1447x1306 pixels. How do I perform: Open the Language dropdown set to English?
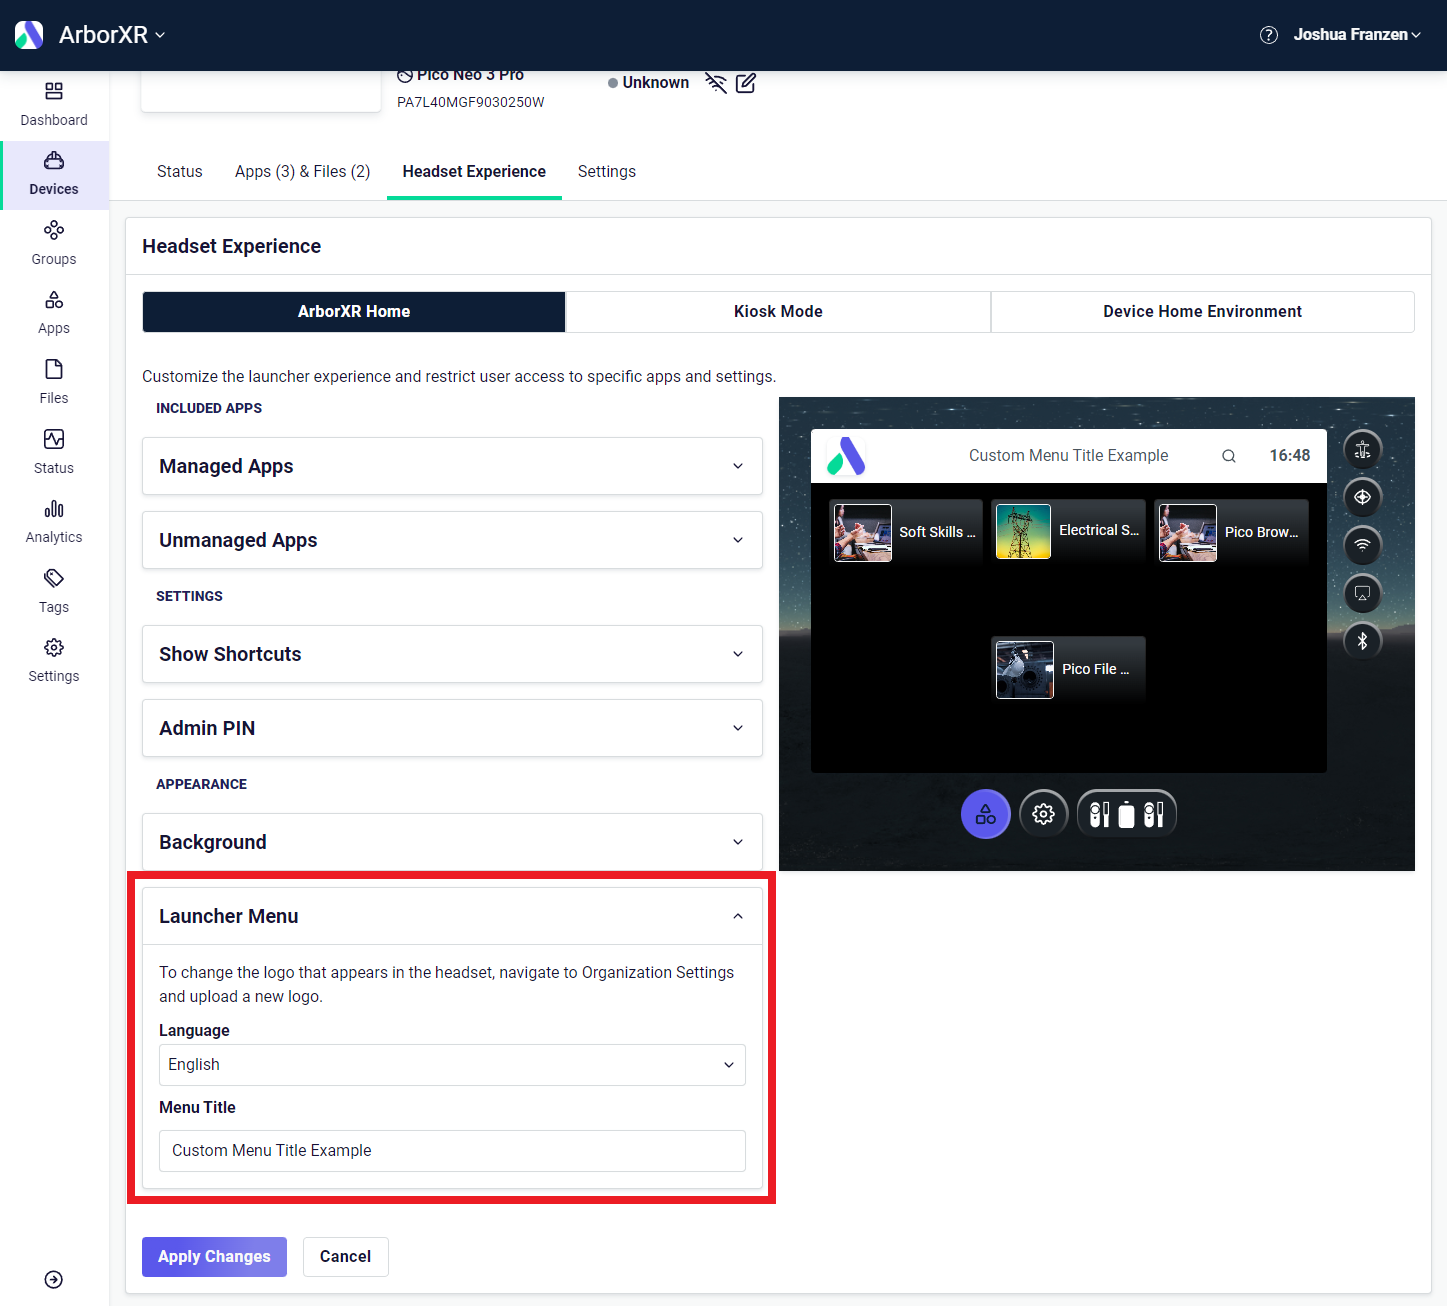(451, 1064)
